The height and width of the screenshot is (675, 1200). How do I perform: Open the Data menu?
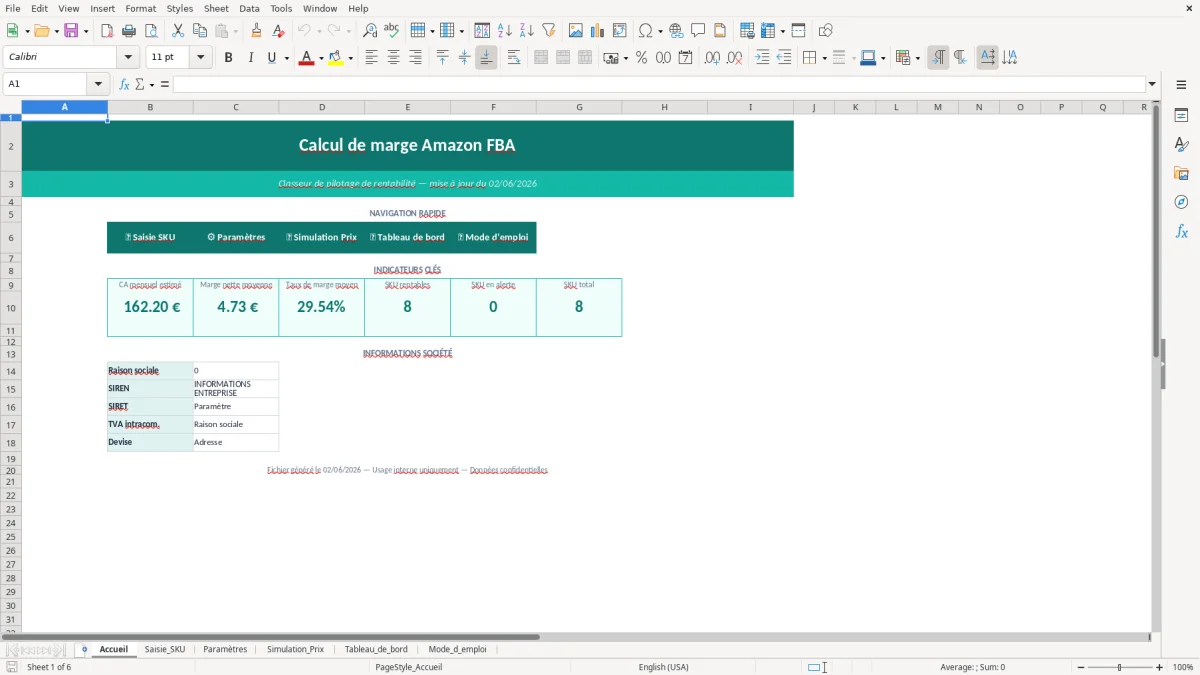tap(249, 8)
